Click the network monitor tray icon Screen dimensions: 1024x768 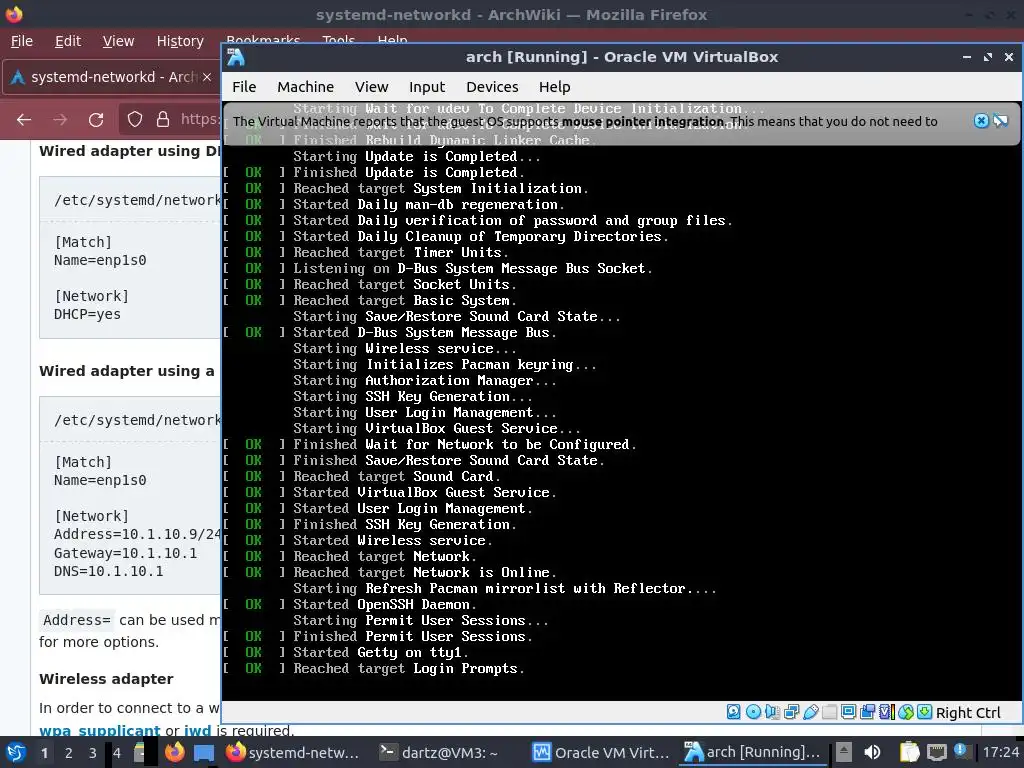coord(936,752)
